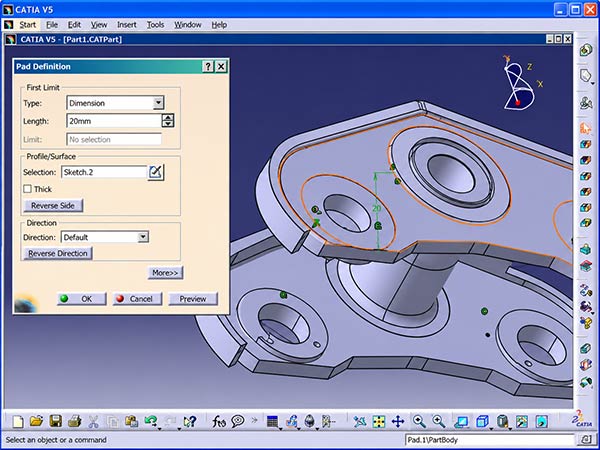Expand the Undo history dropdown arrow
Screen dimensions: 600x450
pos(159,428)
